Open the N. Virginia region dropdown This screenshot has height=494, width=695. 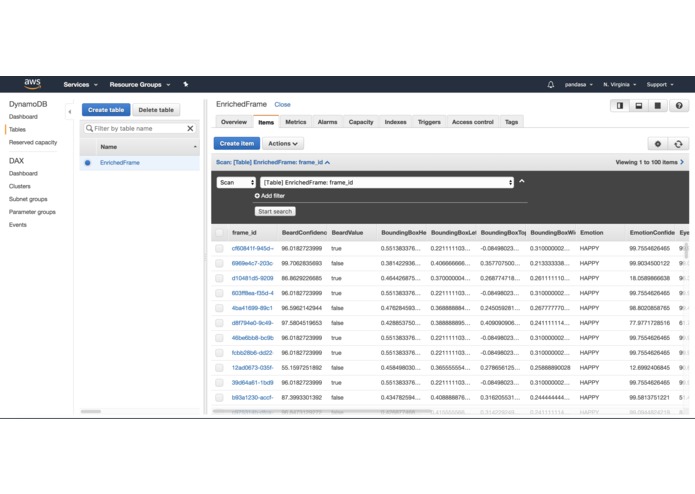coord(619,84)
